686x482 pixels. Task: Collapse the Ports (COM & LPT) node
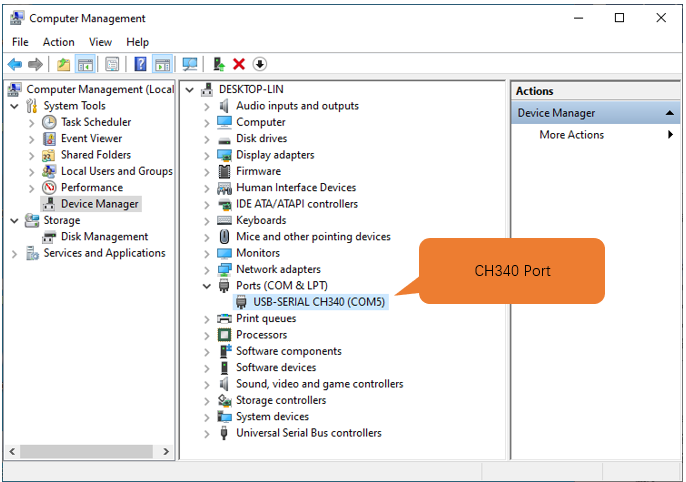pyautogui.click(x=206, y=286)
